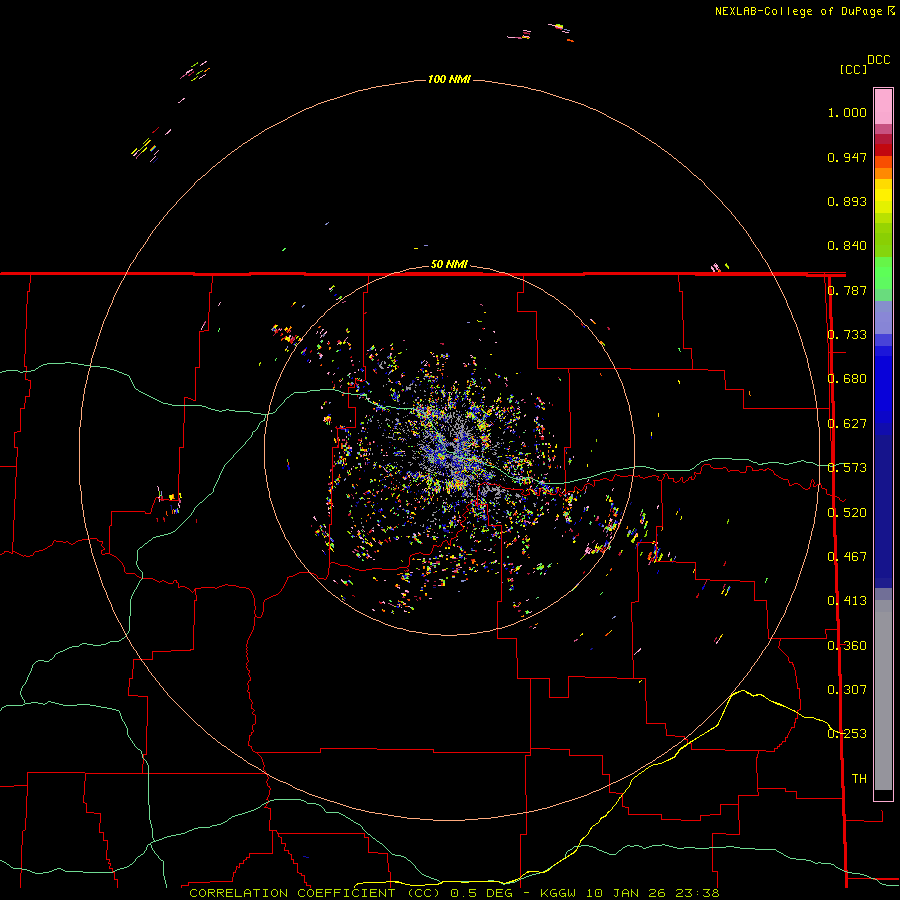Select the 0.360 legend value
The width and height of the screenshot is (900, 900).
point(847,646)
